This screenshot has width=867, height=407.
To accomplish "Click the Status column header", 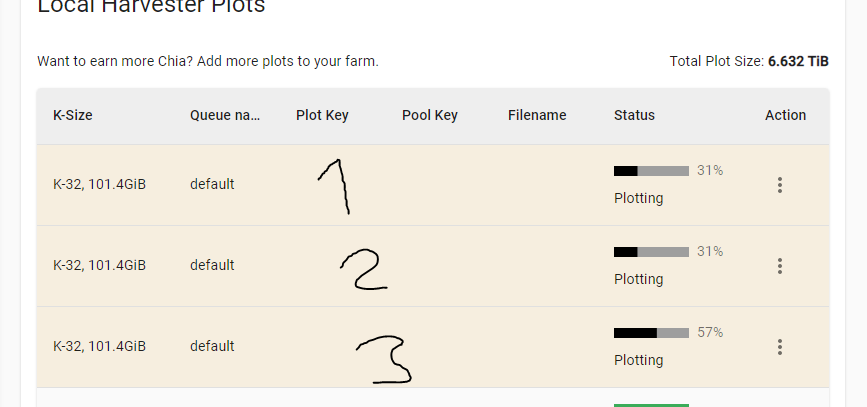I will click(x=634, y=115).
